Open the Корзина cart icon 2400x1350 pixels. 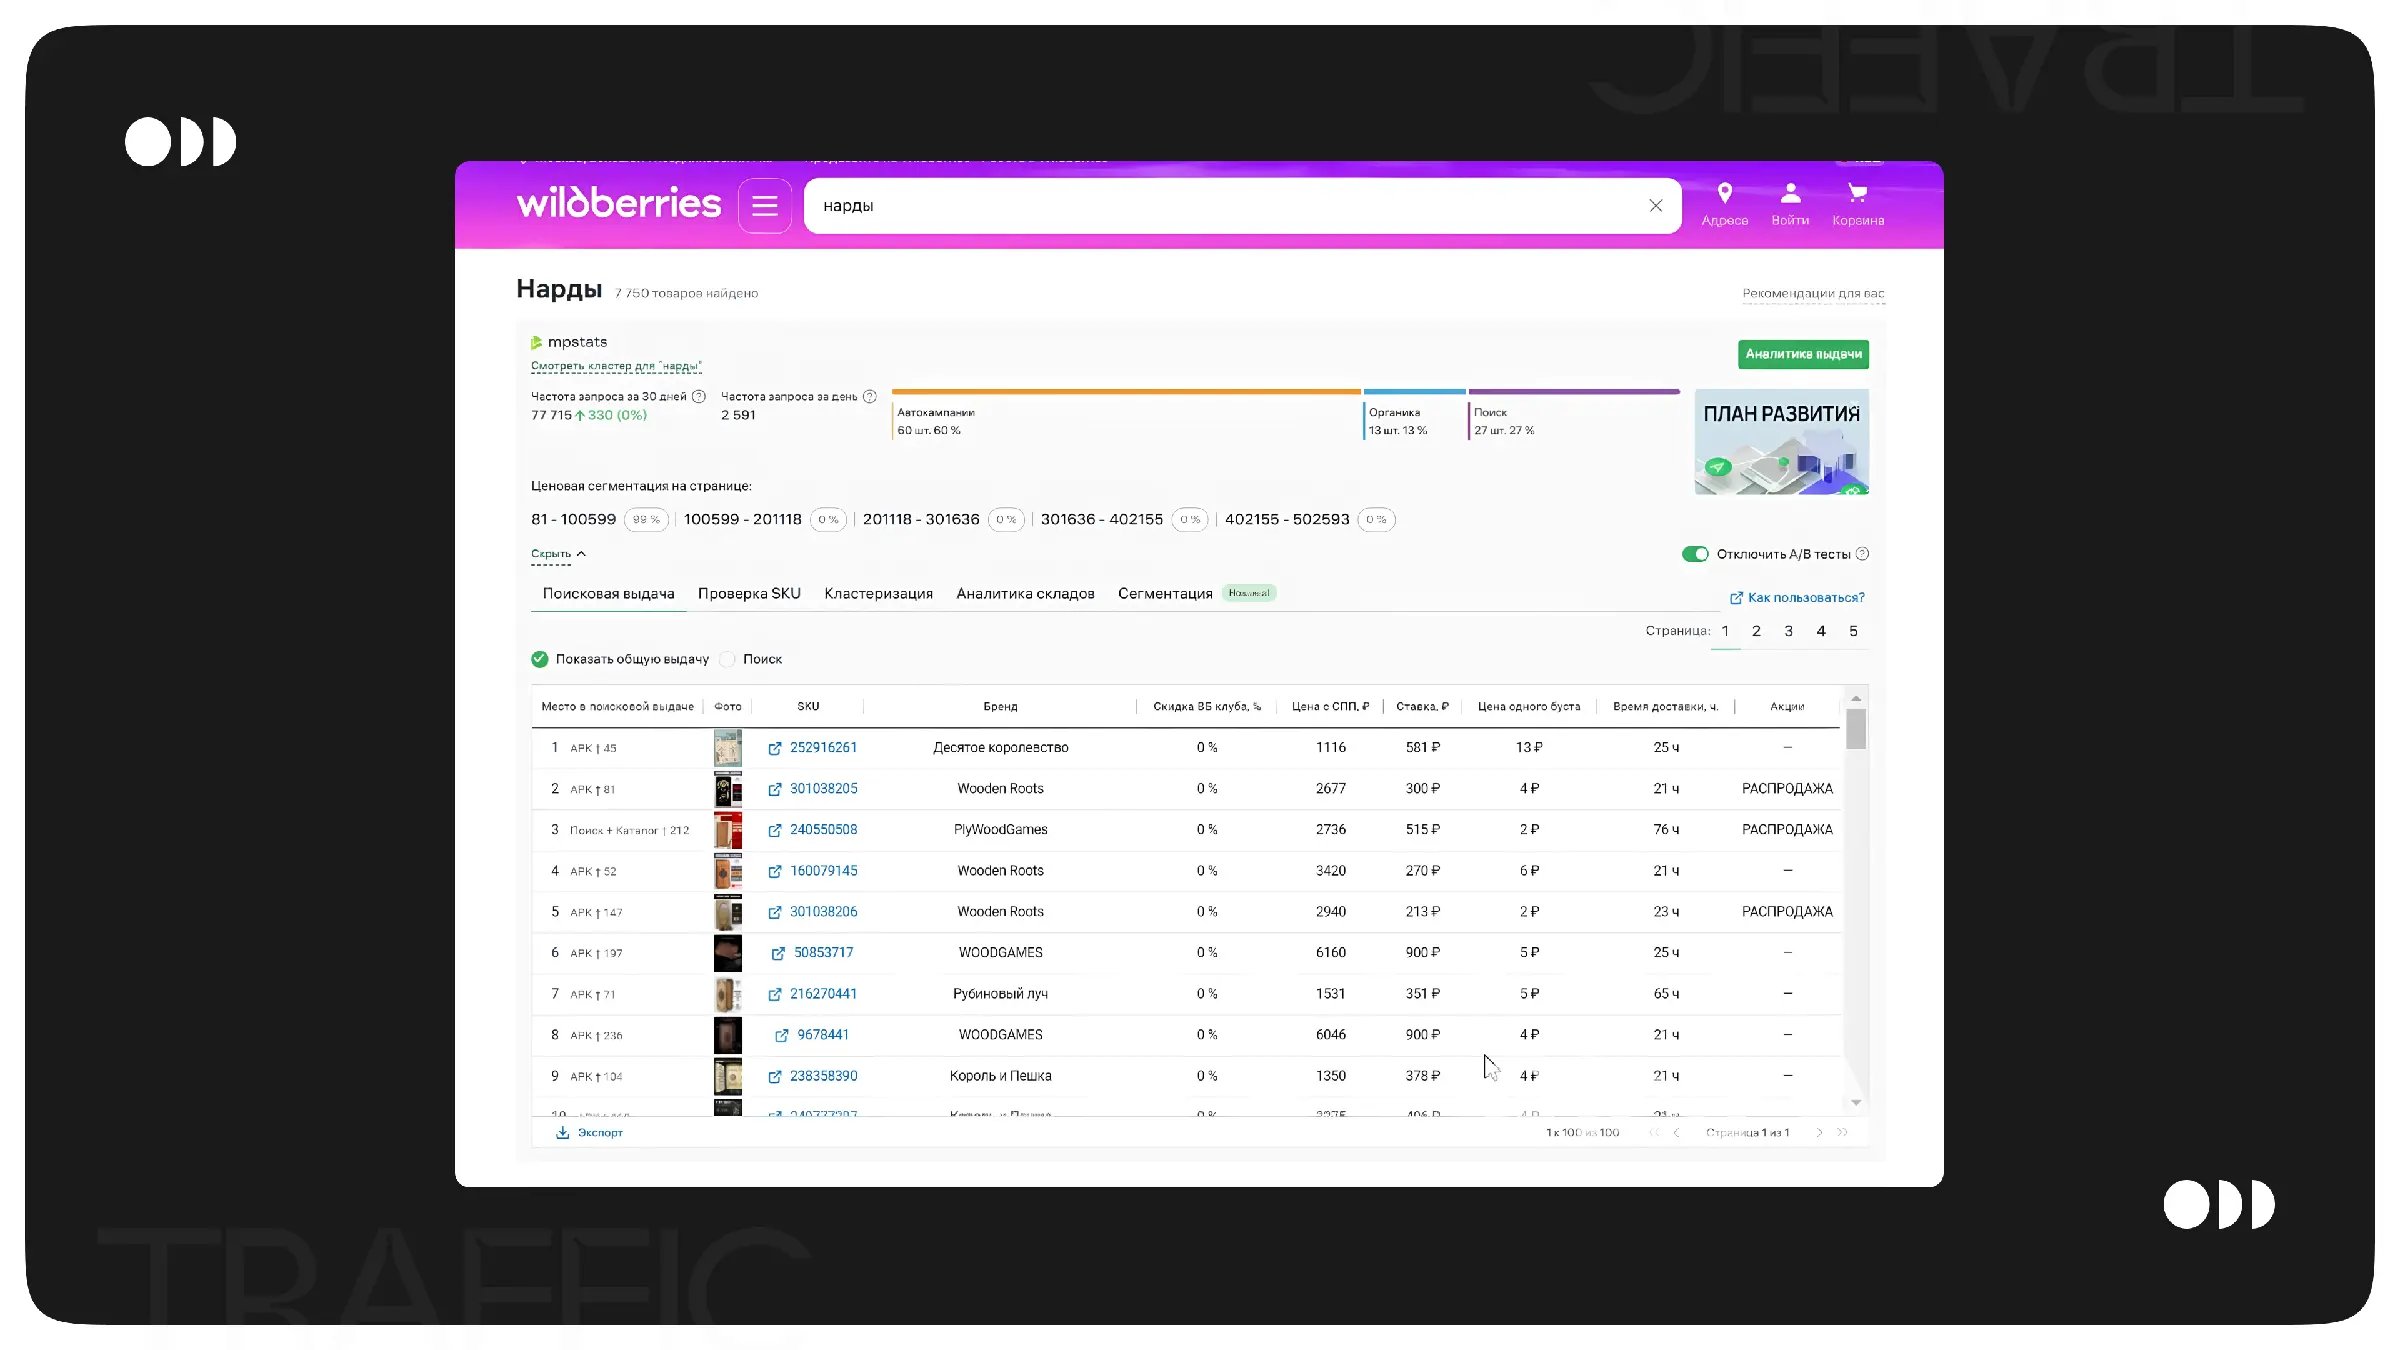(1857, 193)
